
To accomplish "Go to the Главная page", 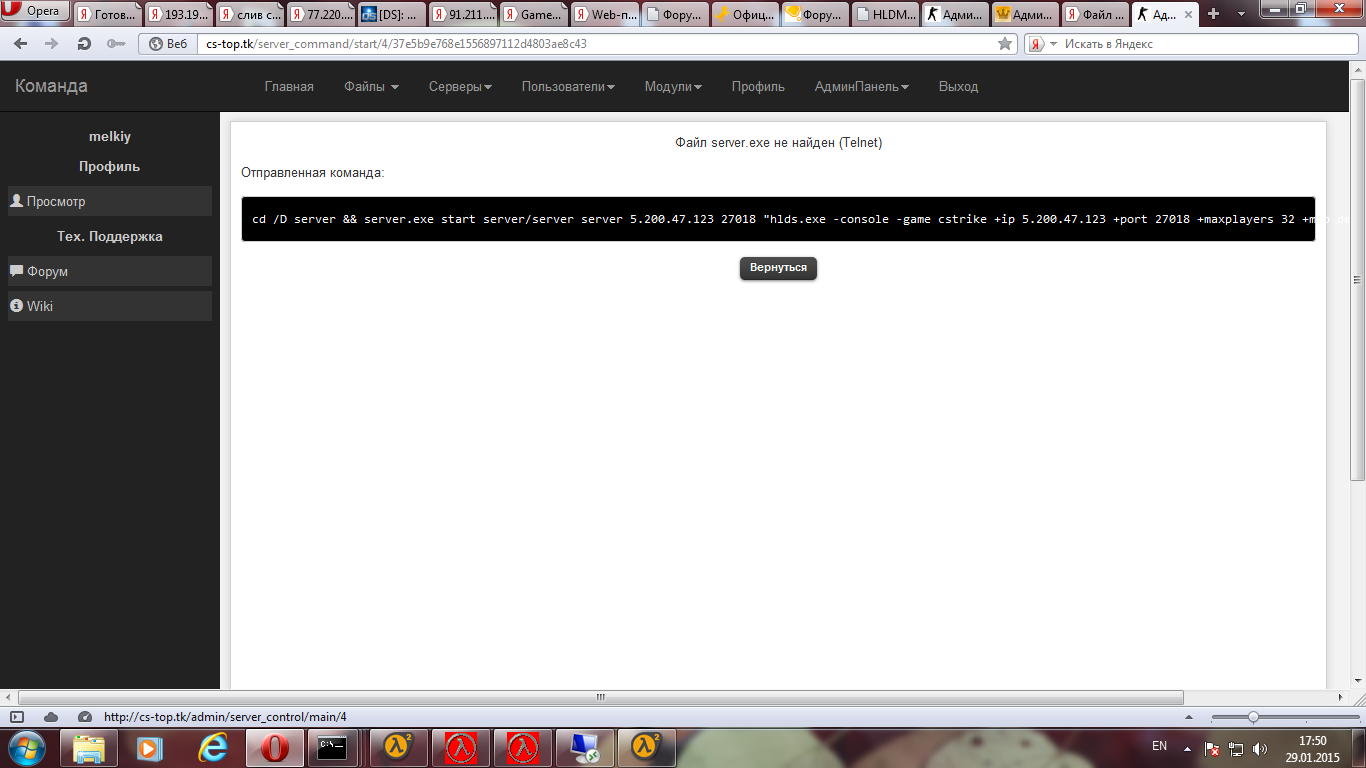I will (289, 87).
